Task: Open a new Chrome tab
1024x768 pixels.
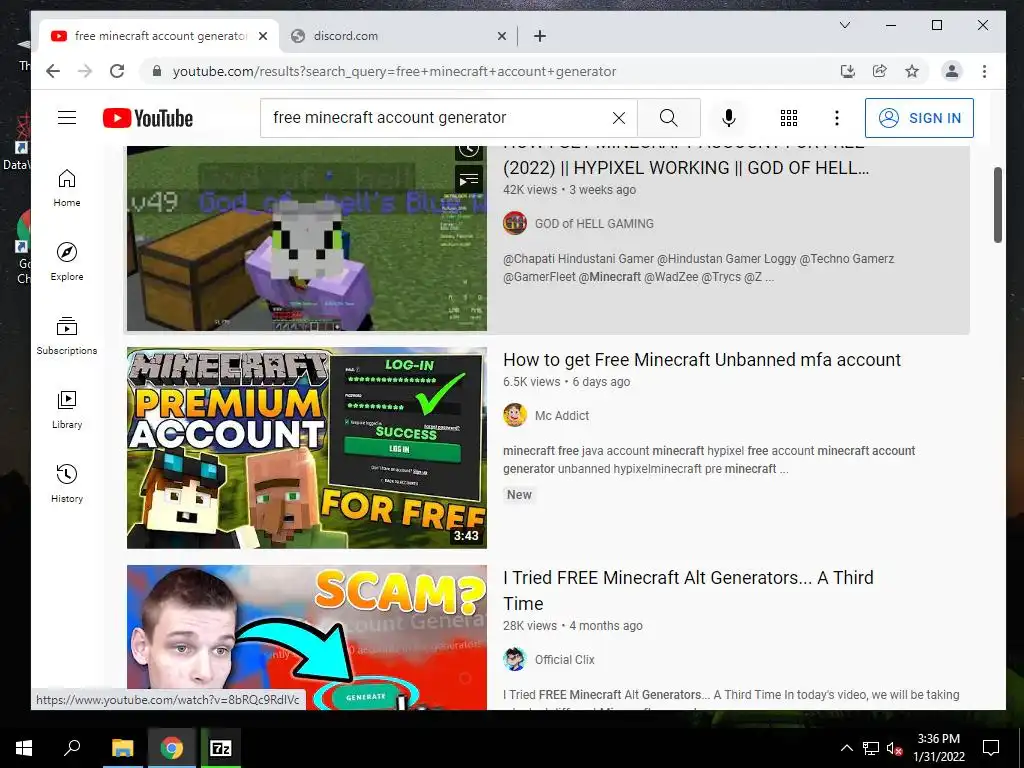Action: point(539,36)
